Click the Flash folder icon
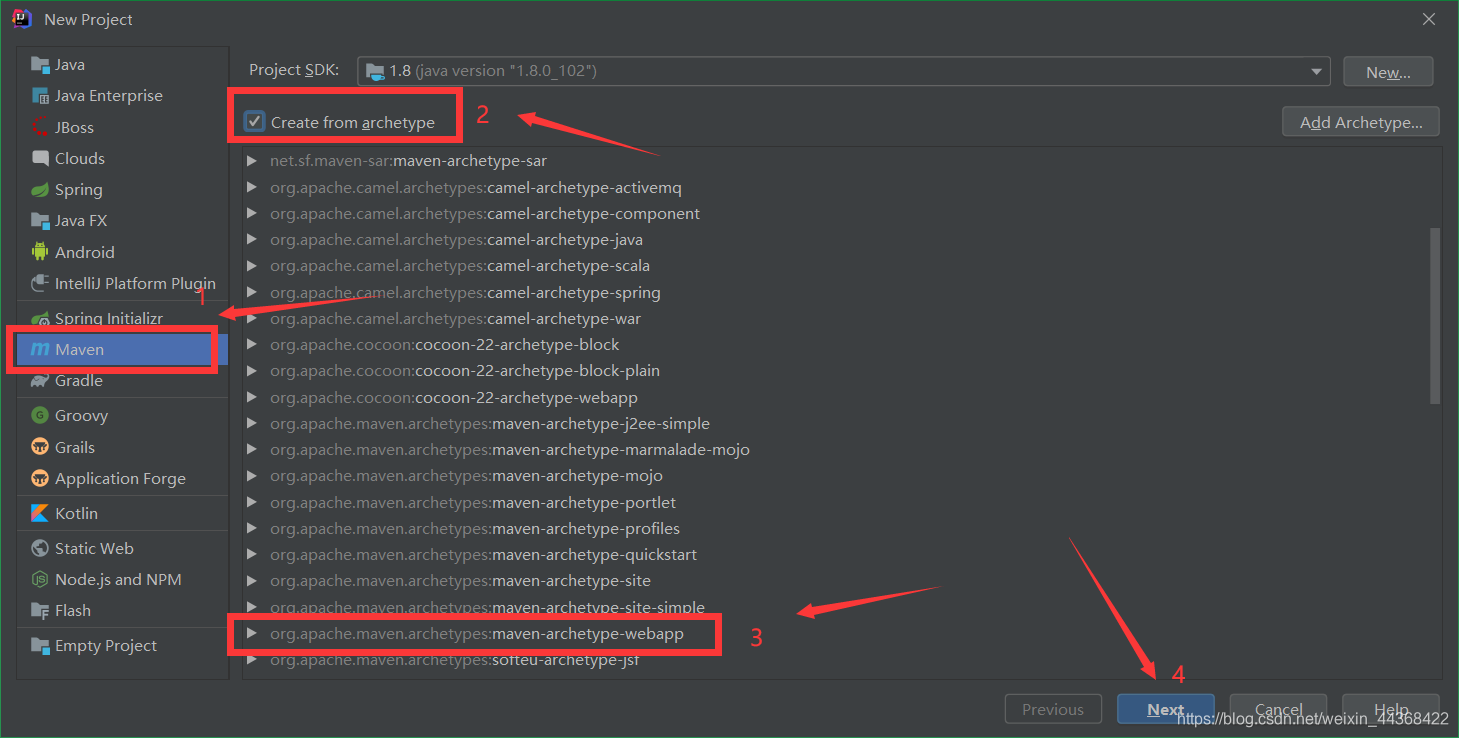The height and width of the screenshot is (738, 1459). tap(40, 610)
